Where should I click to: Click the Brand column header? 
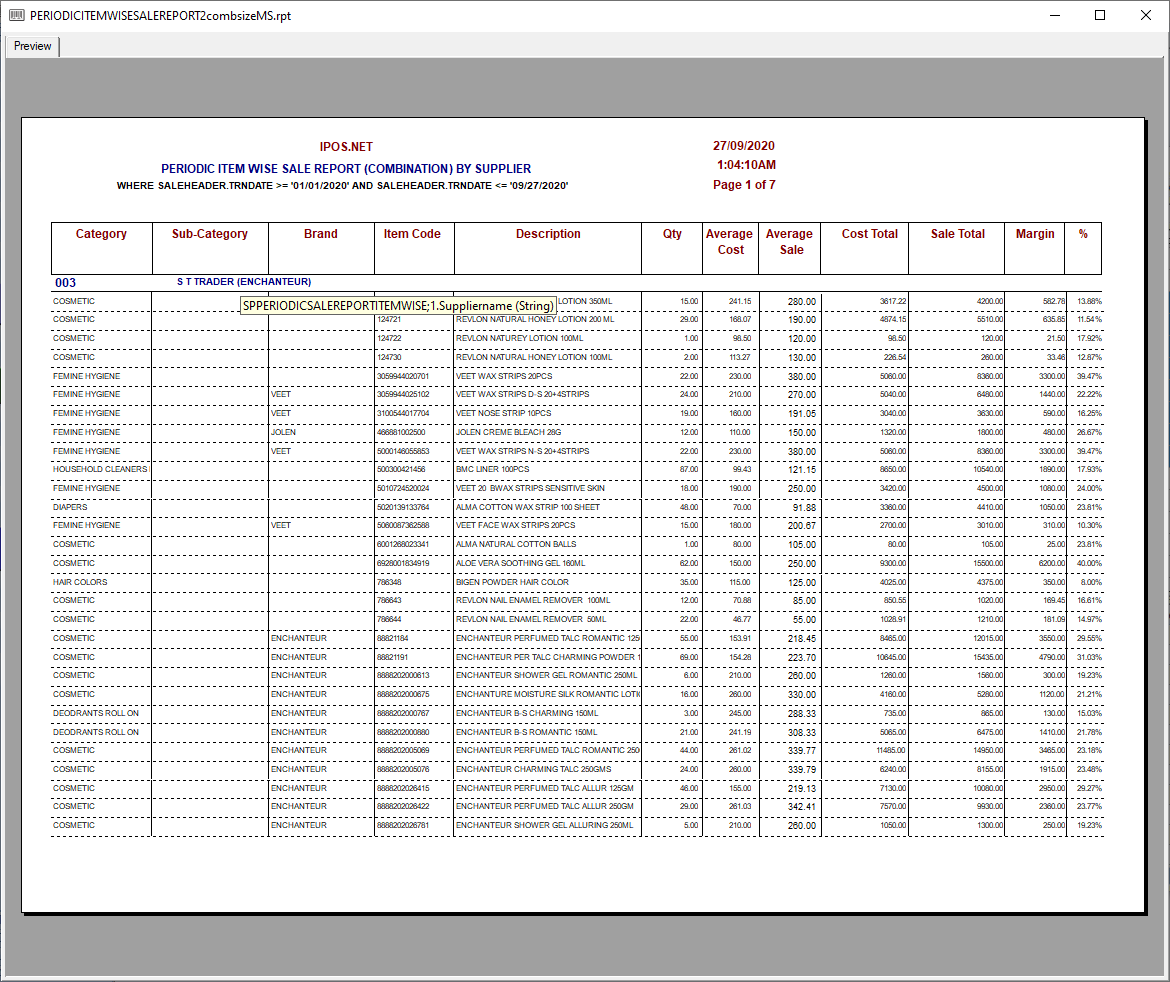click(321, 234)
